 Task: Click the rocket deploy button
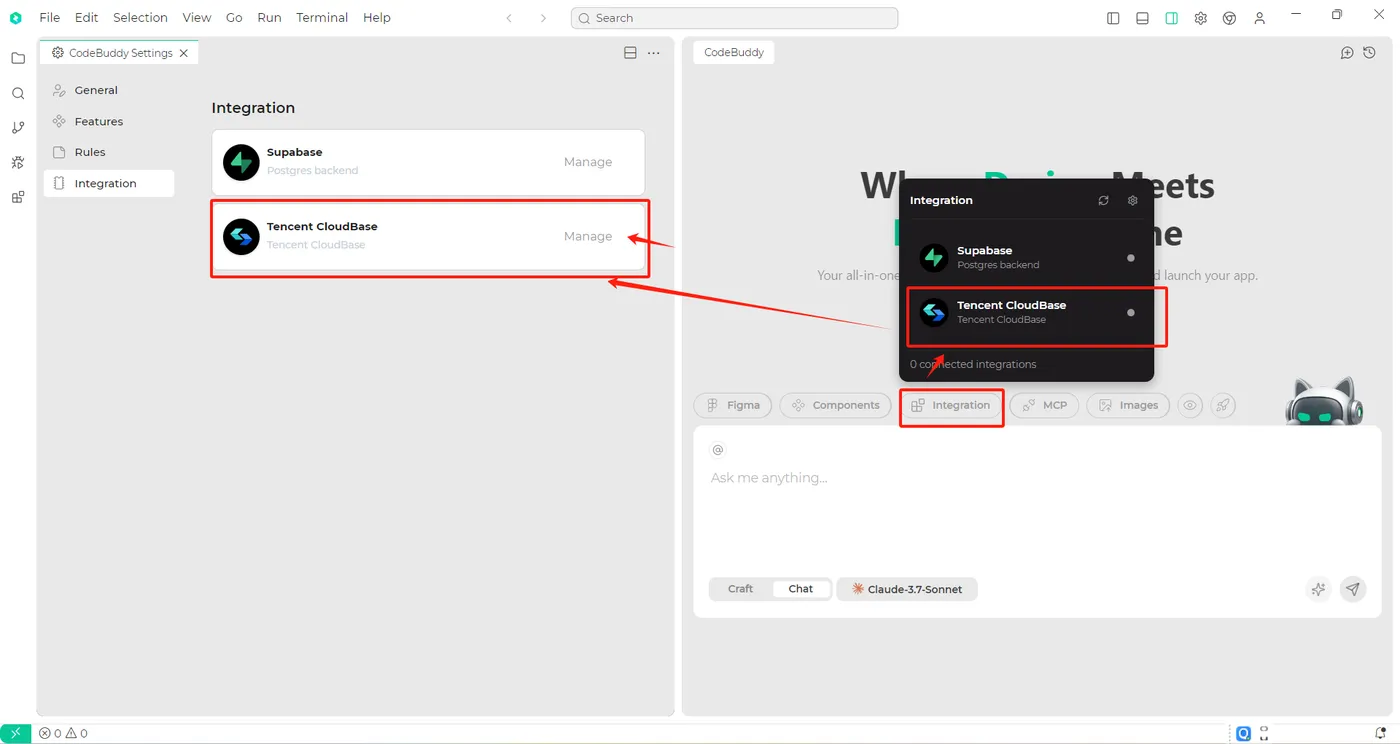coord(1223,405)
